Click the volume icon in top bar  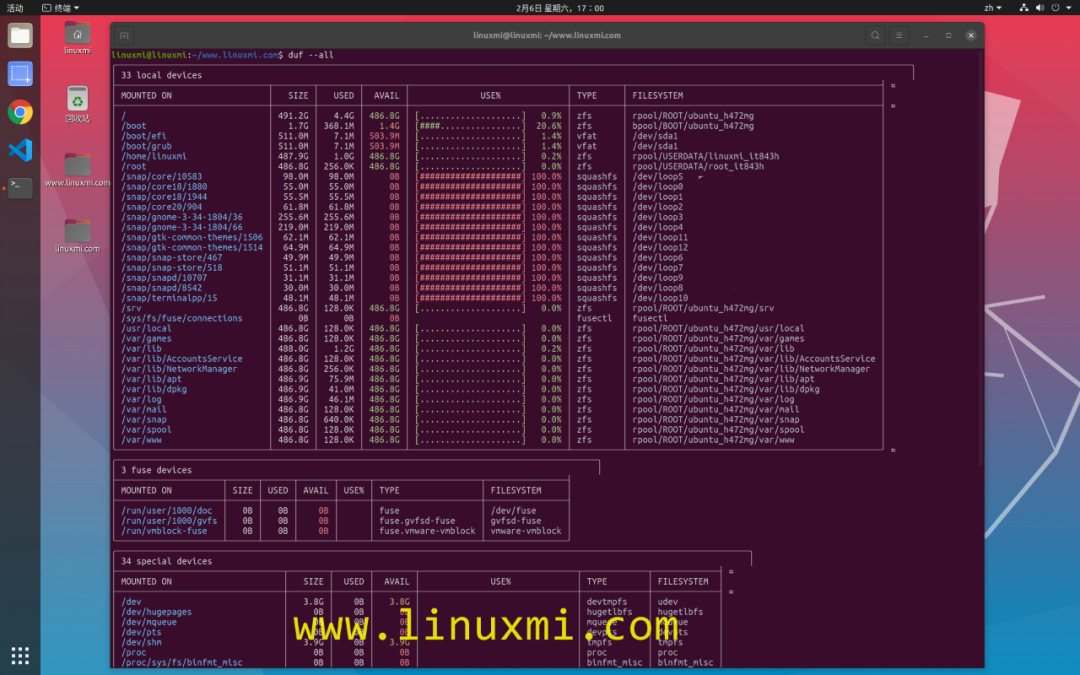point(1039,8)
